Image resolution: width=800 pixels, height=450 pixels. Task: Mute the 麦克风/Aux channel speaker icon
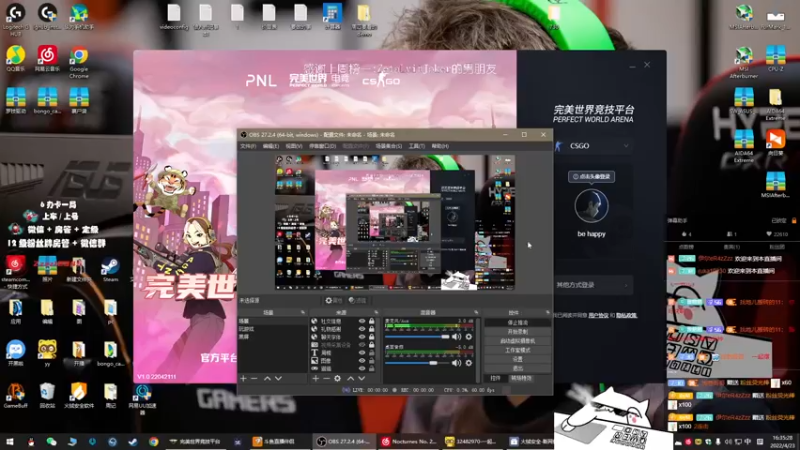click(456, 337)
